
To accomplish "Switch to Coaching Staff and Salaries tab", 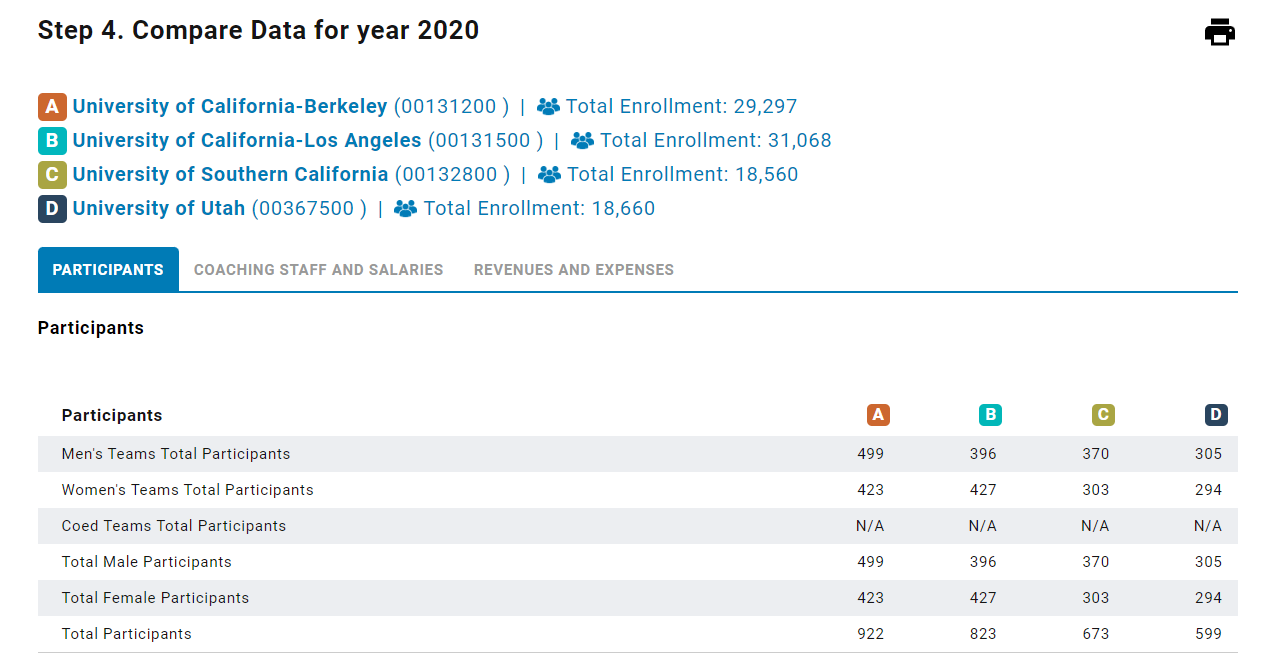I will click(318, 270).
